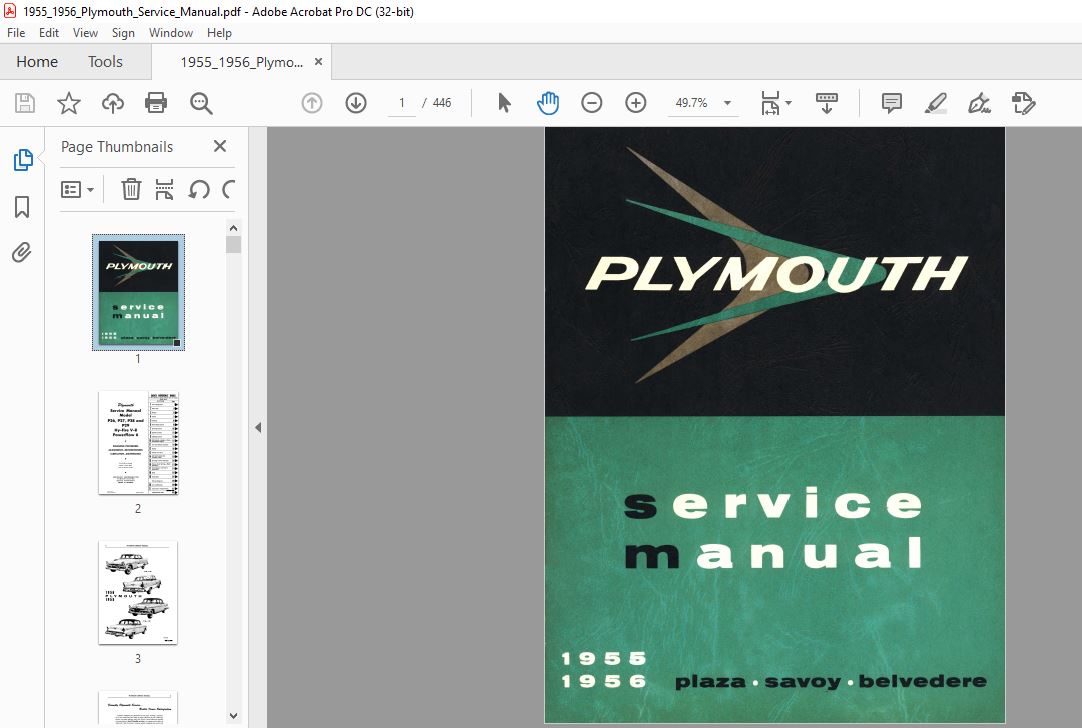The height and width of the screenshot is (728, 1082).
Task: Add a sticky note comment
Action: click(x=892, y=104)
